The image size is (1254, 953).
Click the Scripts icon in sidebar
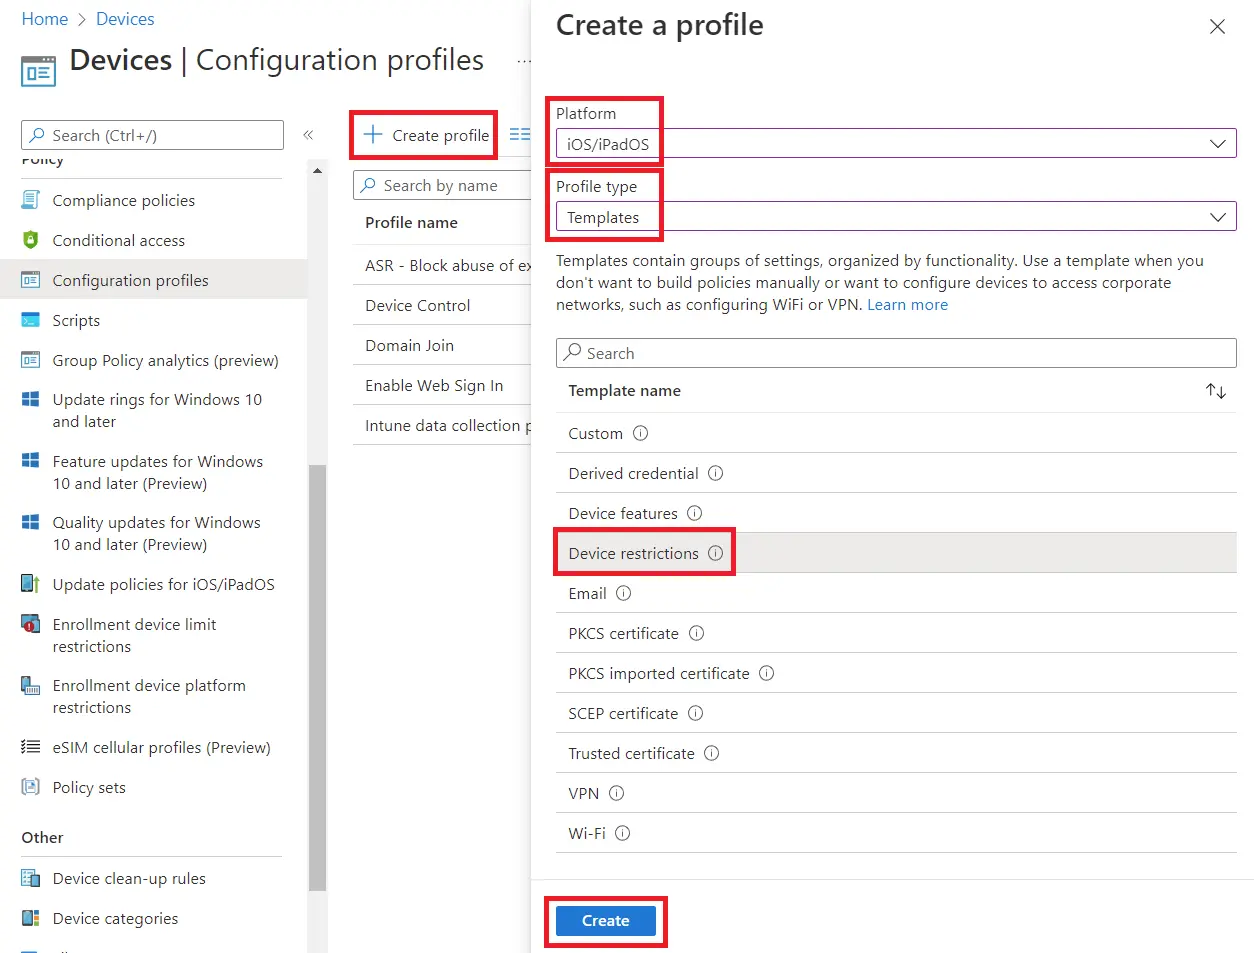click(x=31, y=320)
